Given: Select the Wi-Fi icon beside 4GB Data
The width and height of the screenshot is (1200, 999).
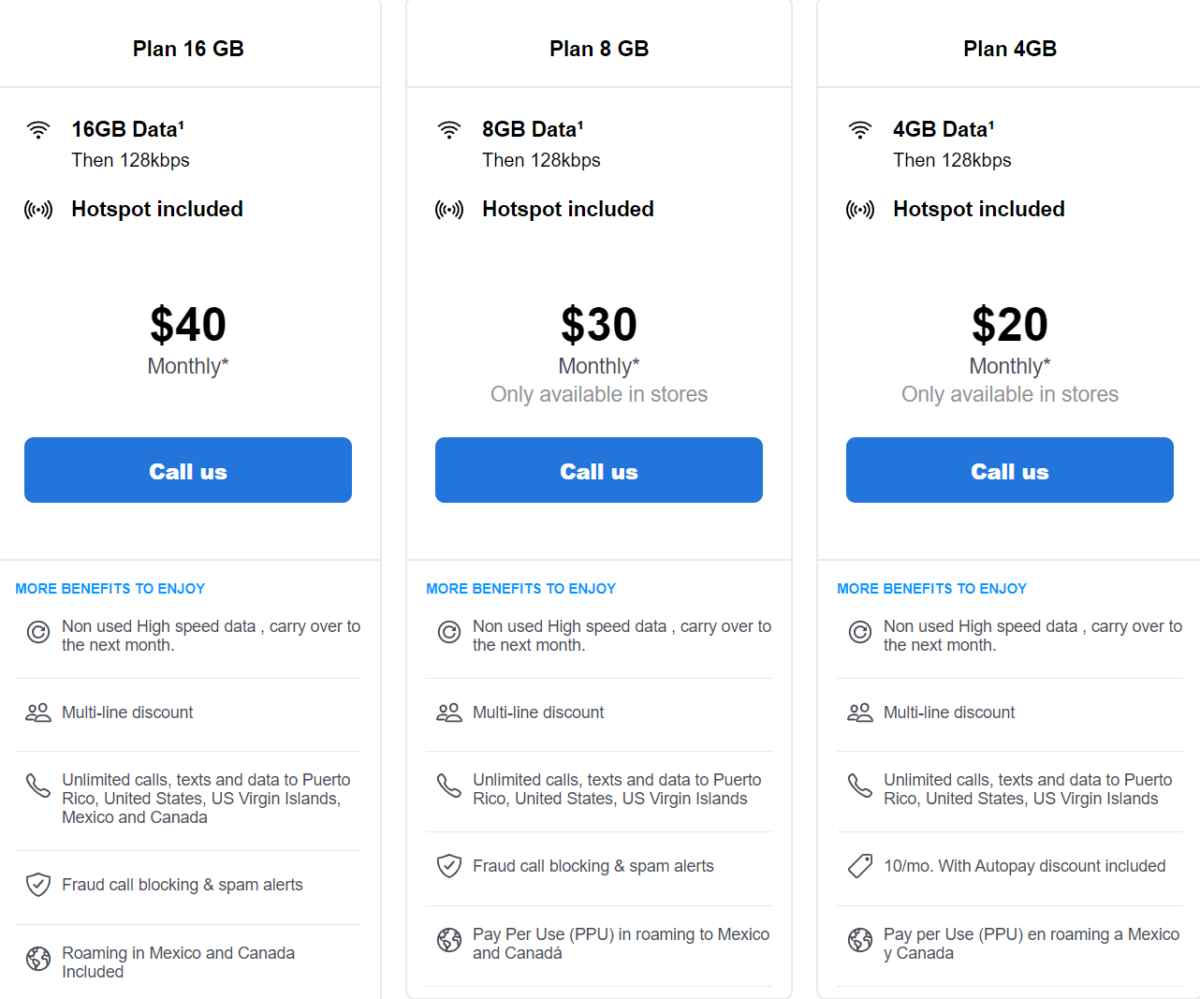Looking at the screenshot, I should pyautogui.click(x=860, y=127).
